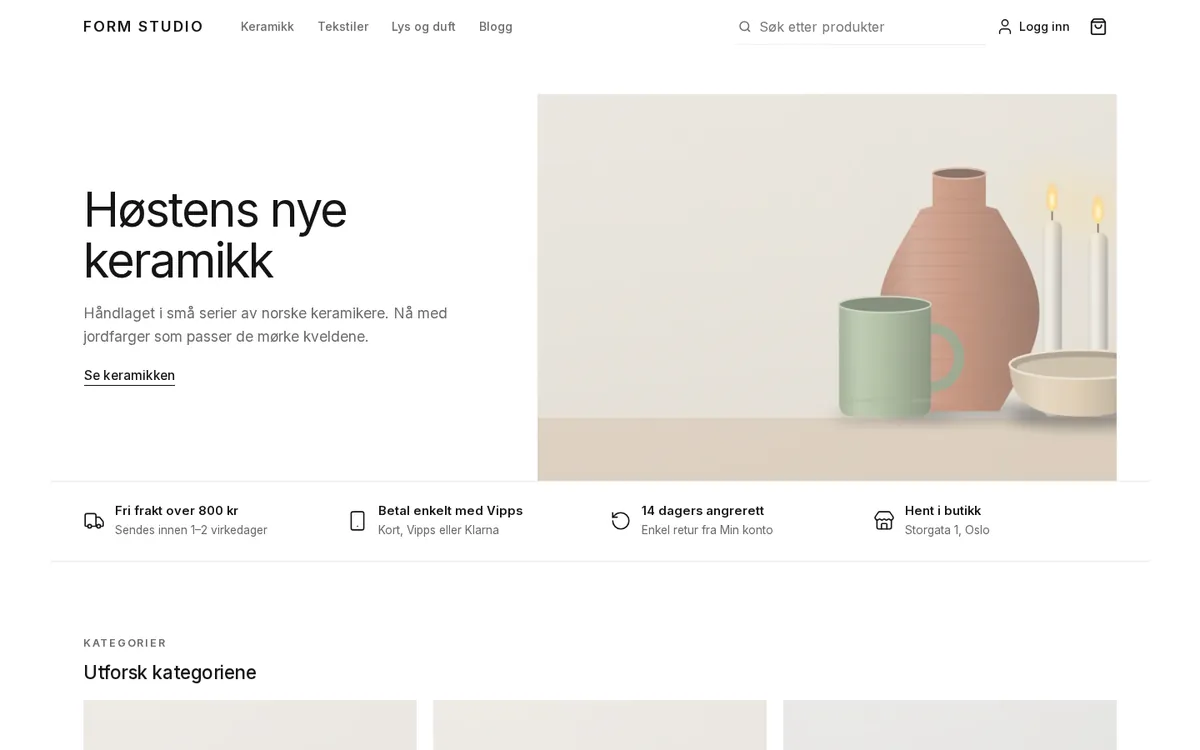Image resolution: width=1200 pixels, height=750 pixels.
Task: Click Kort, Vipps eller Klarna text
Action: pos(438,530)
